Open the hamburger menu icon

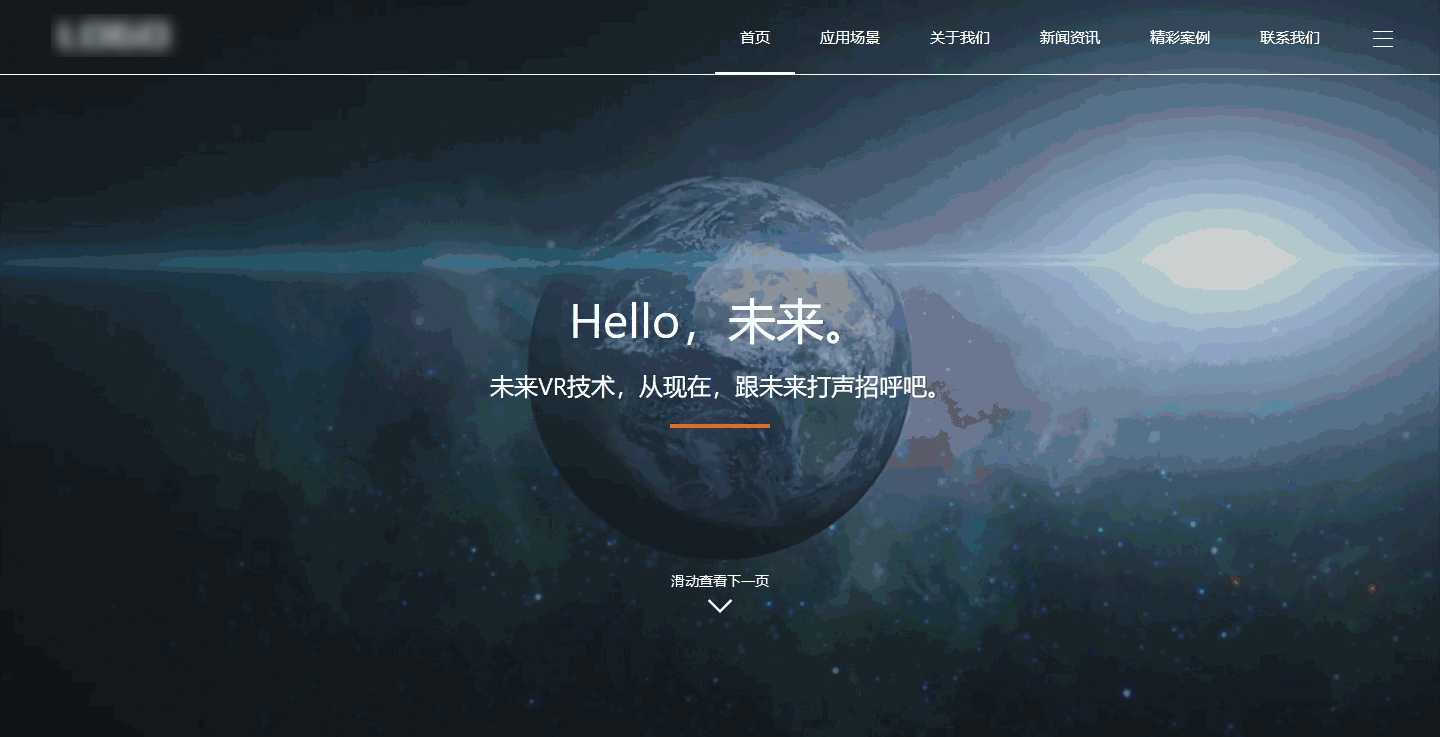1383,39
